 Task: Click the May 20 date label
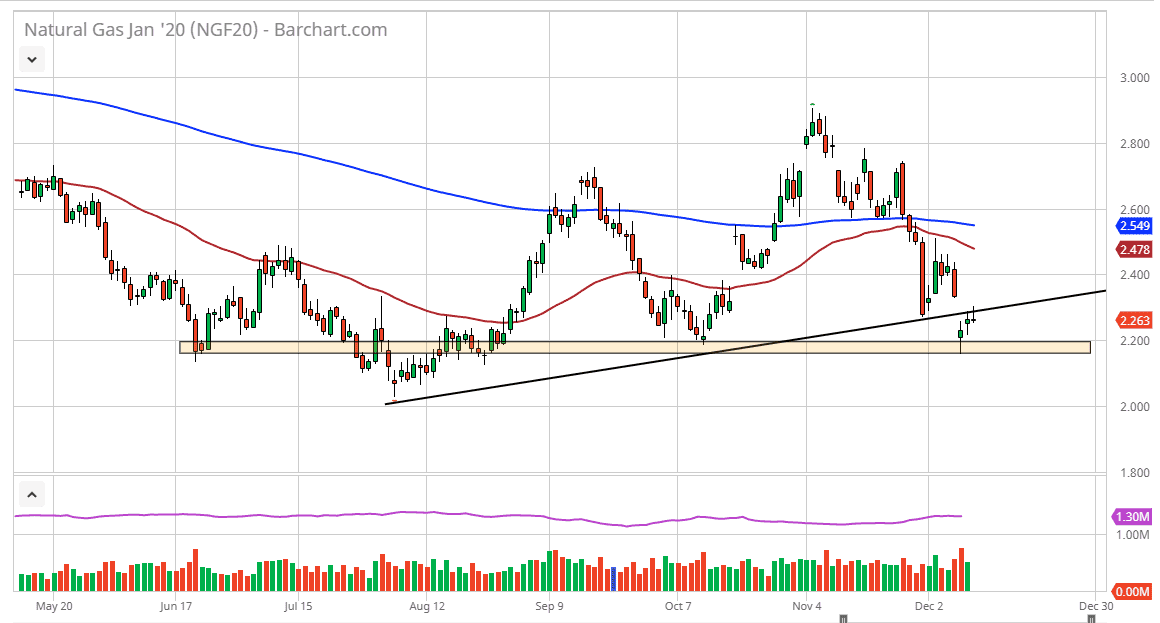[x=54, y=606]
